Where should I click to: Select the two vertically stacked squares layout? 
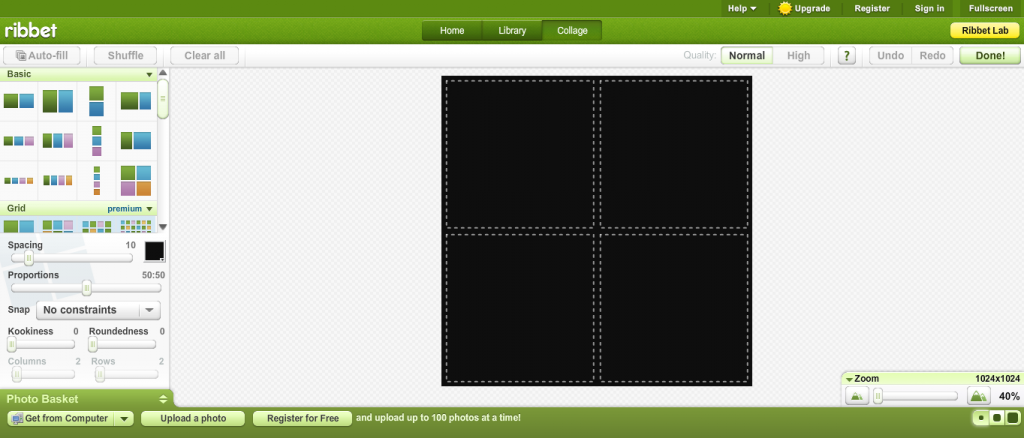pyautogui.click(x=97, y=101)
